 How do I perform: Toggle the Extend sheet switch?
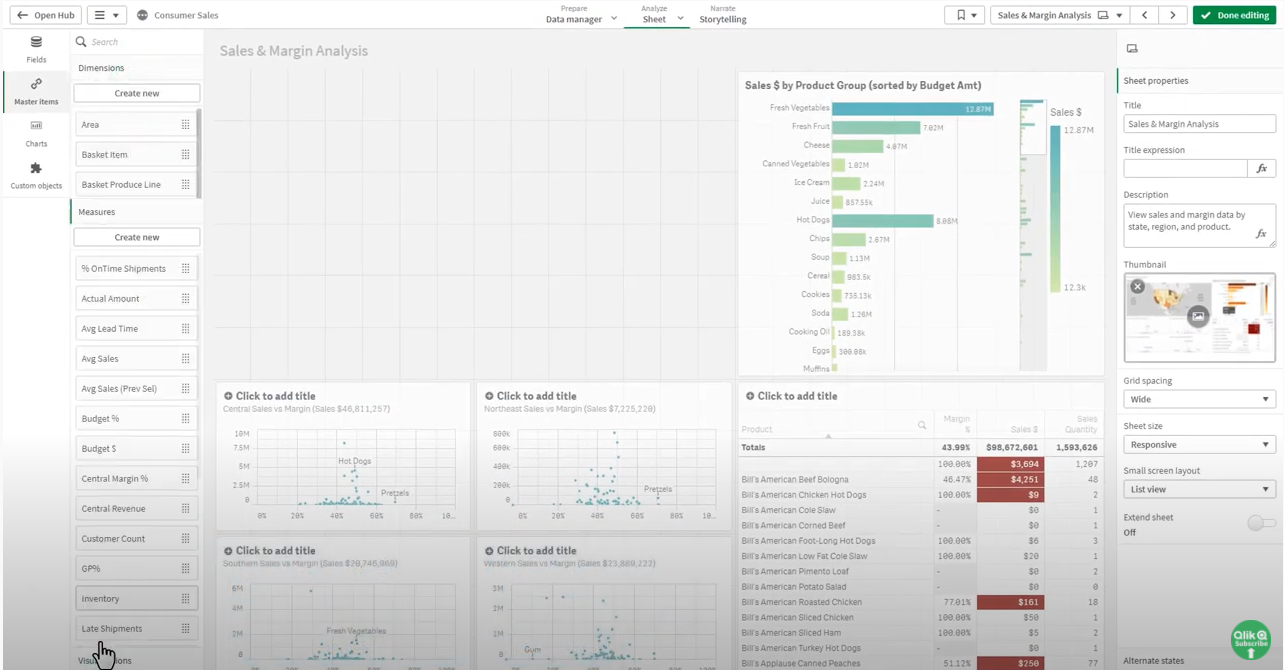1260,523
